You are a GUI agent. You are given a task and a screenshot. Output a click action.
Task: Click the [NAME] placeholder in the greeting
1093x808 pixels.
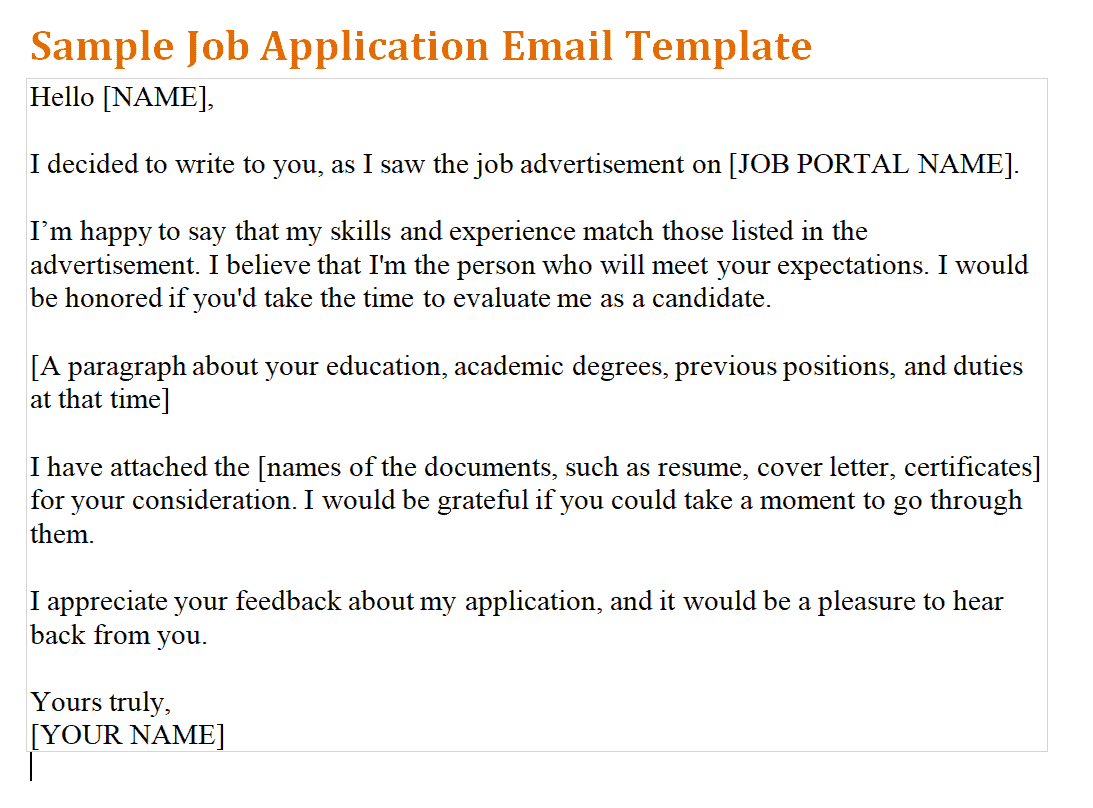158,98
